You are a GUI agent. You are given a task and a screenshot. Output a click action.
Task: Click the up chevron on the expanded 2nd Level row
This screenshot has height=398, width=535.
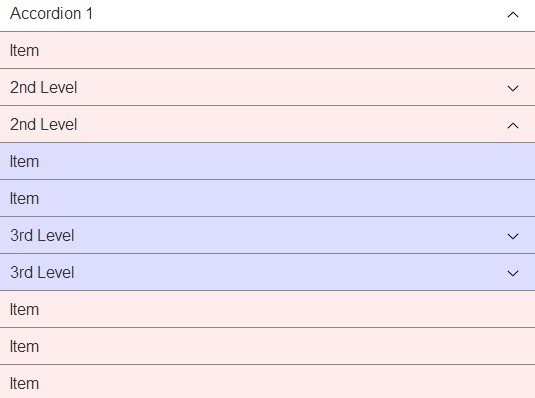(x=513, y=126)
